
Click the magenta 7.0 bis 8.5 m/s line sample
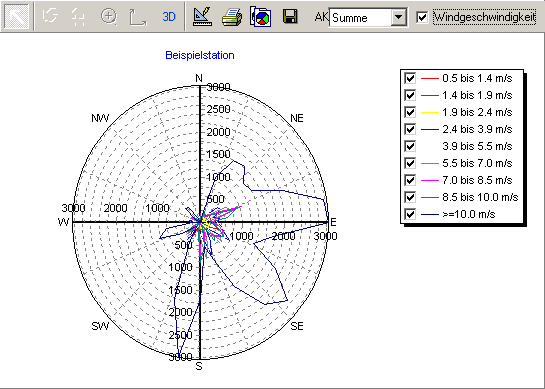coord(430,180)
